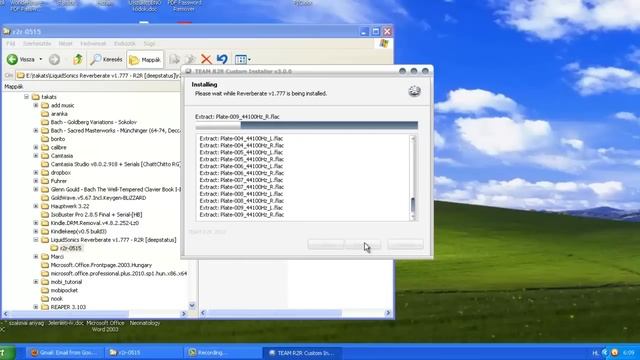
Task: Click the red X delete toolbar icon
Action: tap(206, 60)
